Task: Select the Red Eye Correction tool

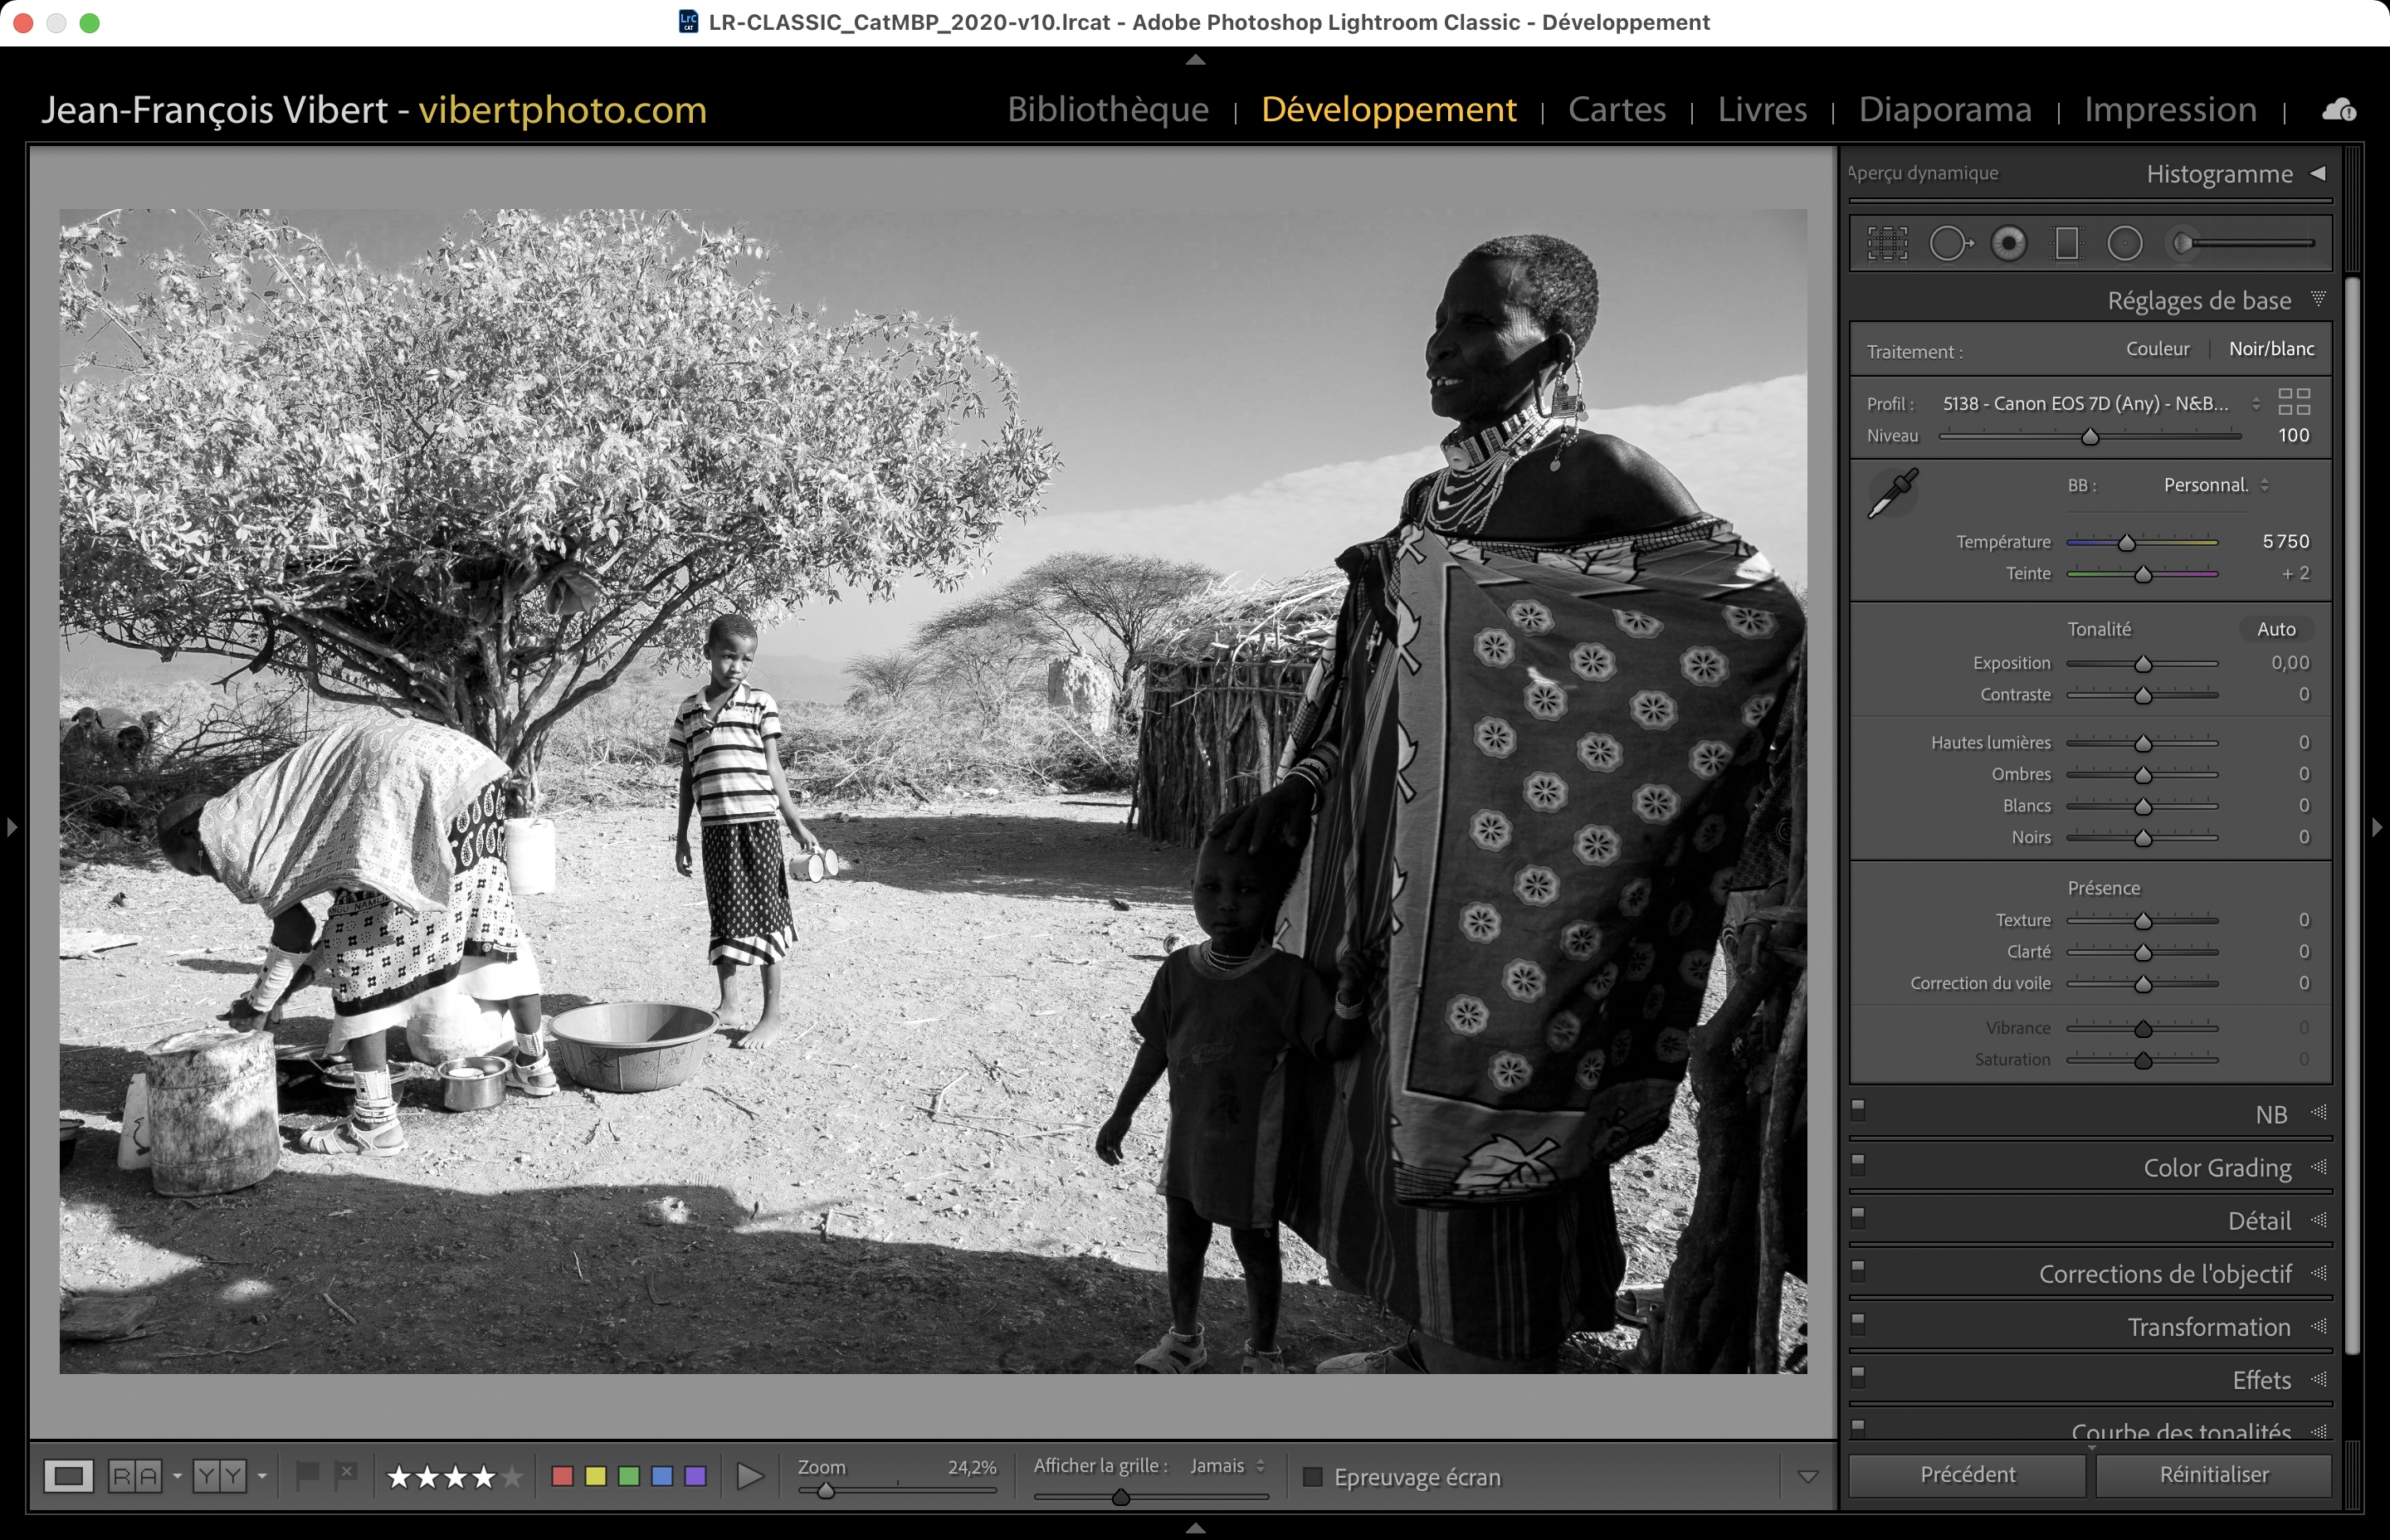Action: point(2008,243)
